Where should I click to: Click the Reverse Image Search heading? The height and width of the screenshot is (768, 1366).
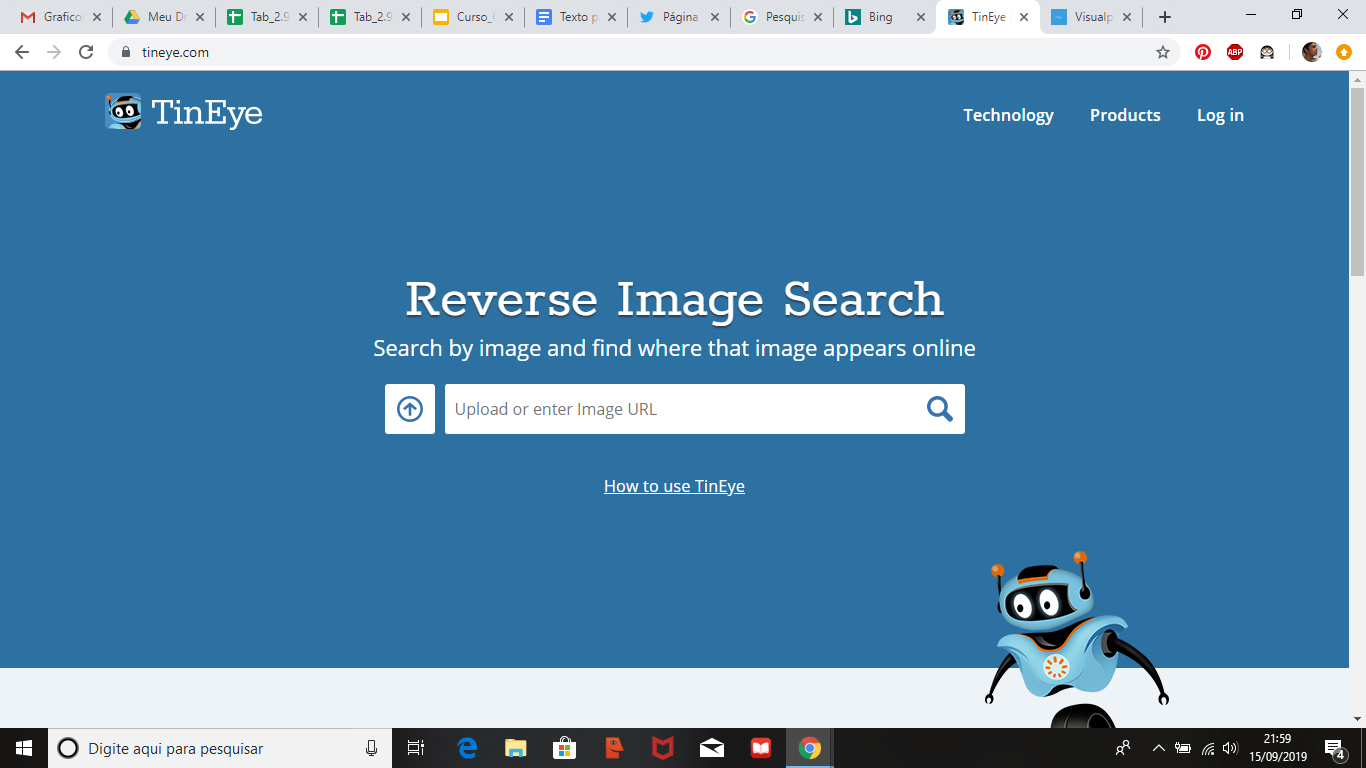(x=674, y=299)
